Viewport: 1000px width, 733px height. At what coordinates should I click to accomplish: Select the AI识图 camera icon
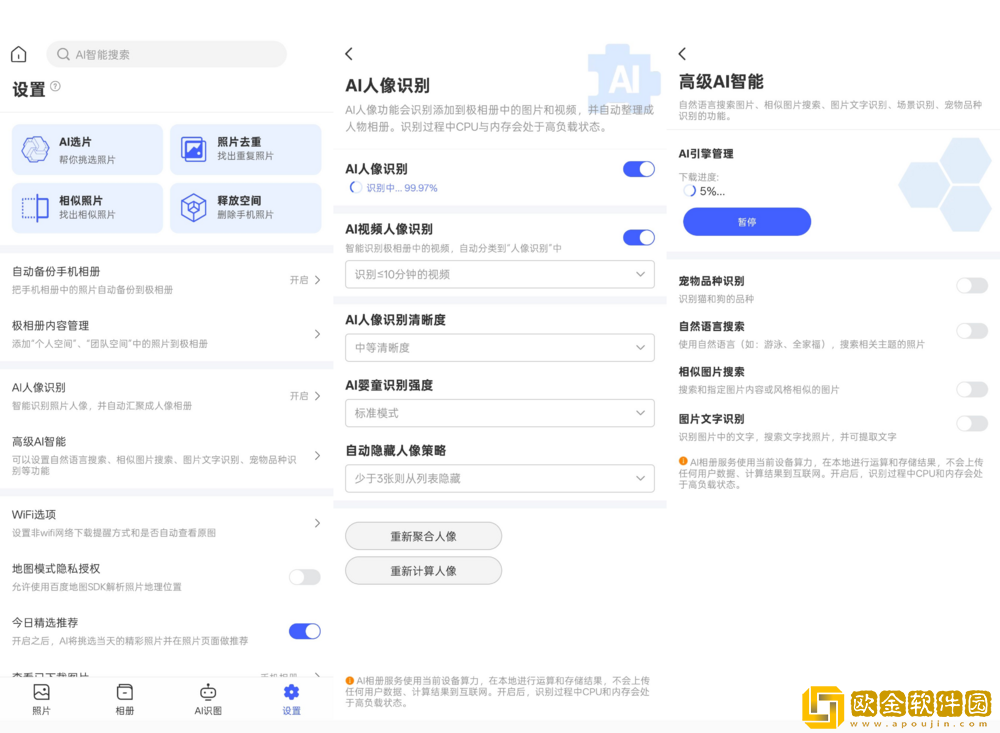[208, 691]
